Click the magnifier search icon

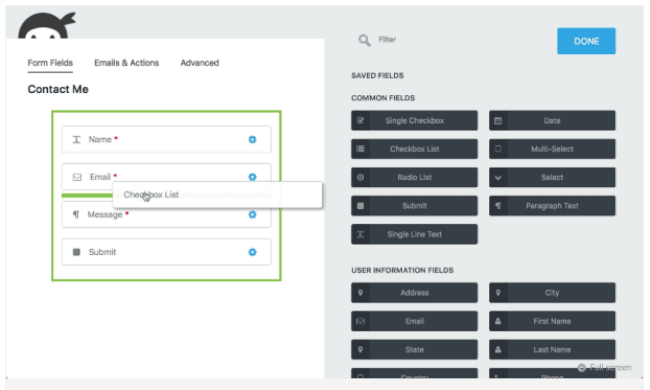point(364,40)
